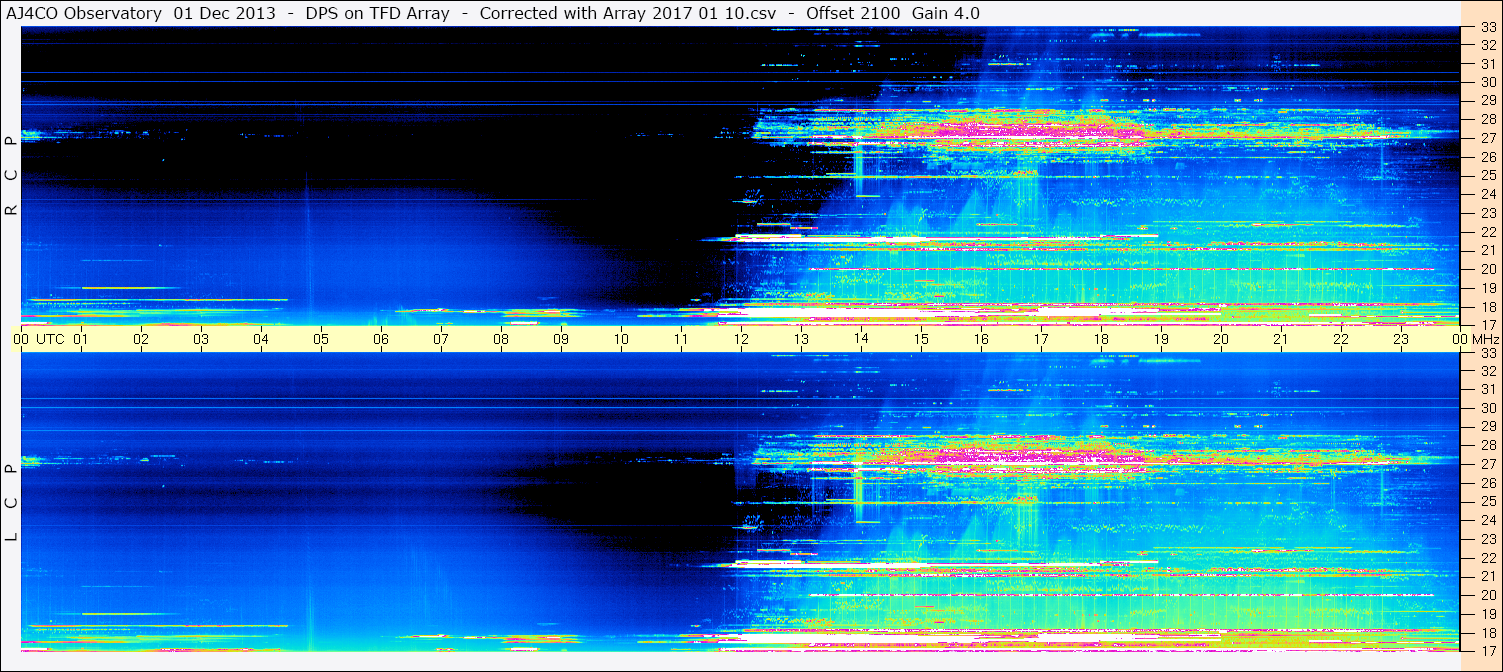
Task: Click the "R C P" panel label
Action: tap(12, 174)
